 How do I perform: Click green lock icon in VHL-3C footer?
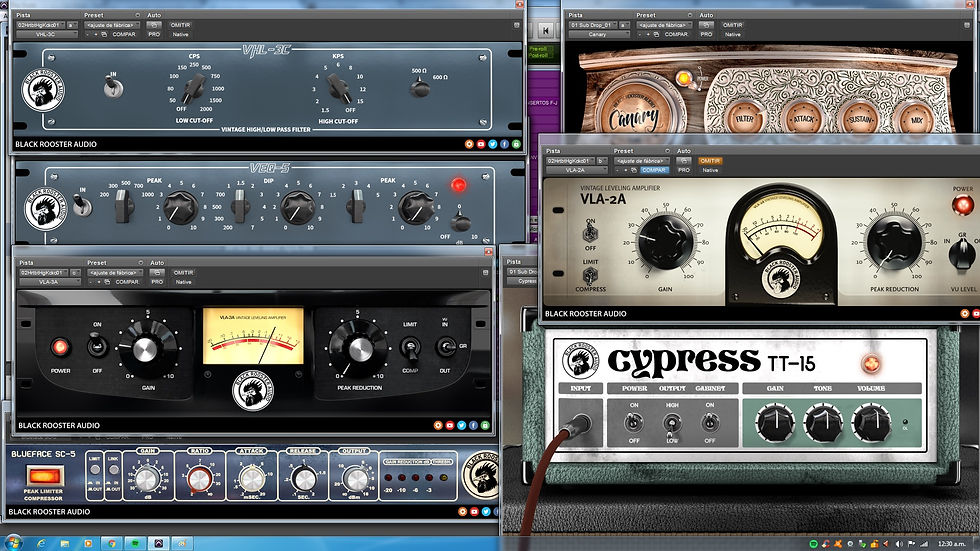tap(516, 144)
